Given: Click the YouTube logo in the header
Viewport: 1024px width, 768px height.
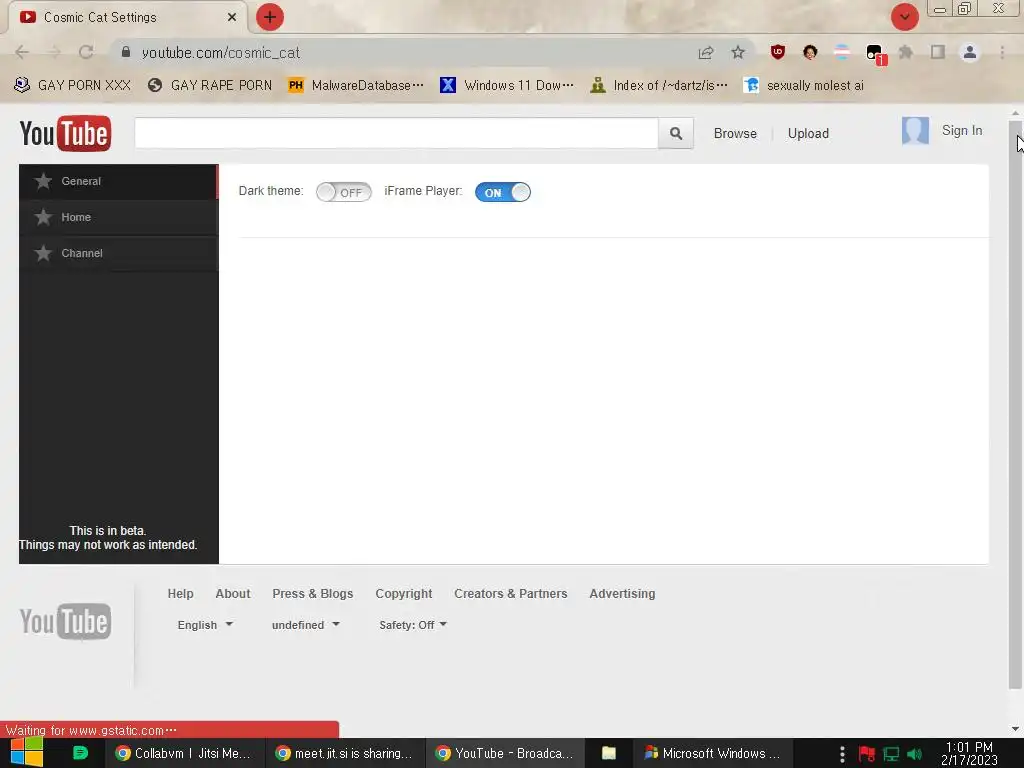Looking at the screenshot, I should tap(65, 133).
